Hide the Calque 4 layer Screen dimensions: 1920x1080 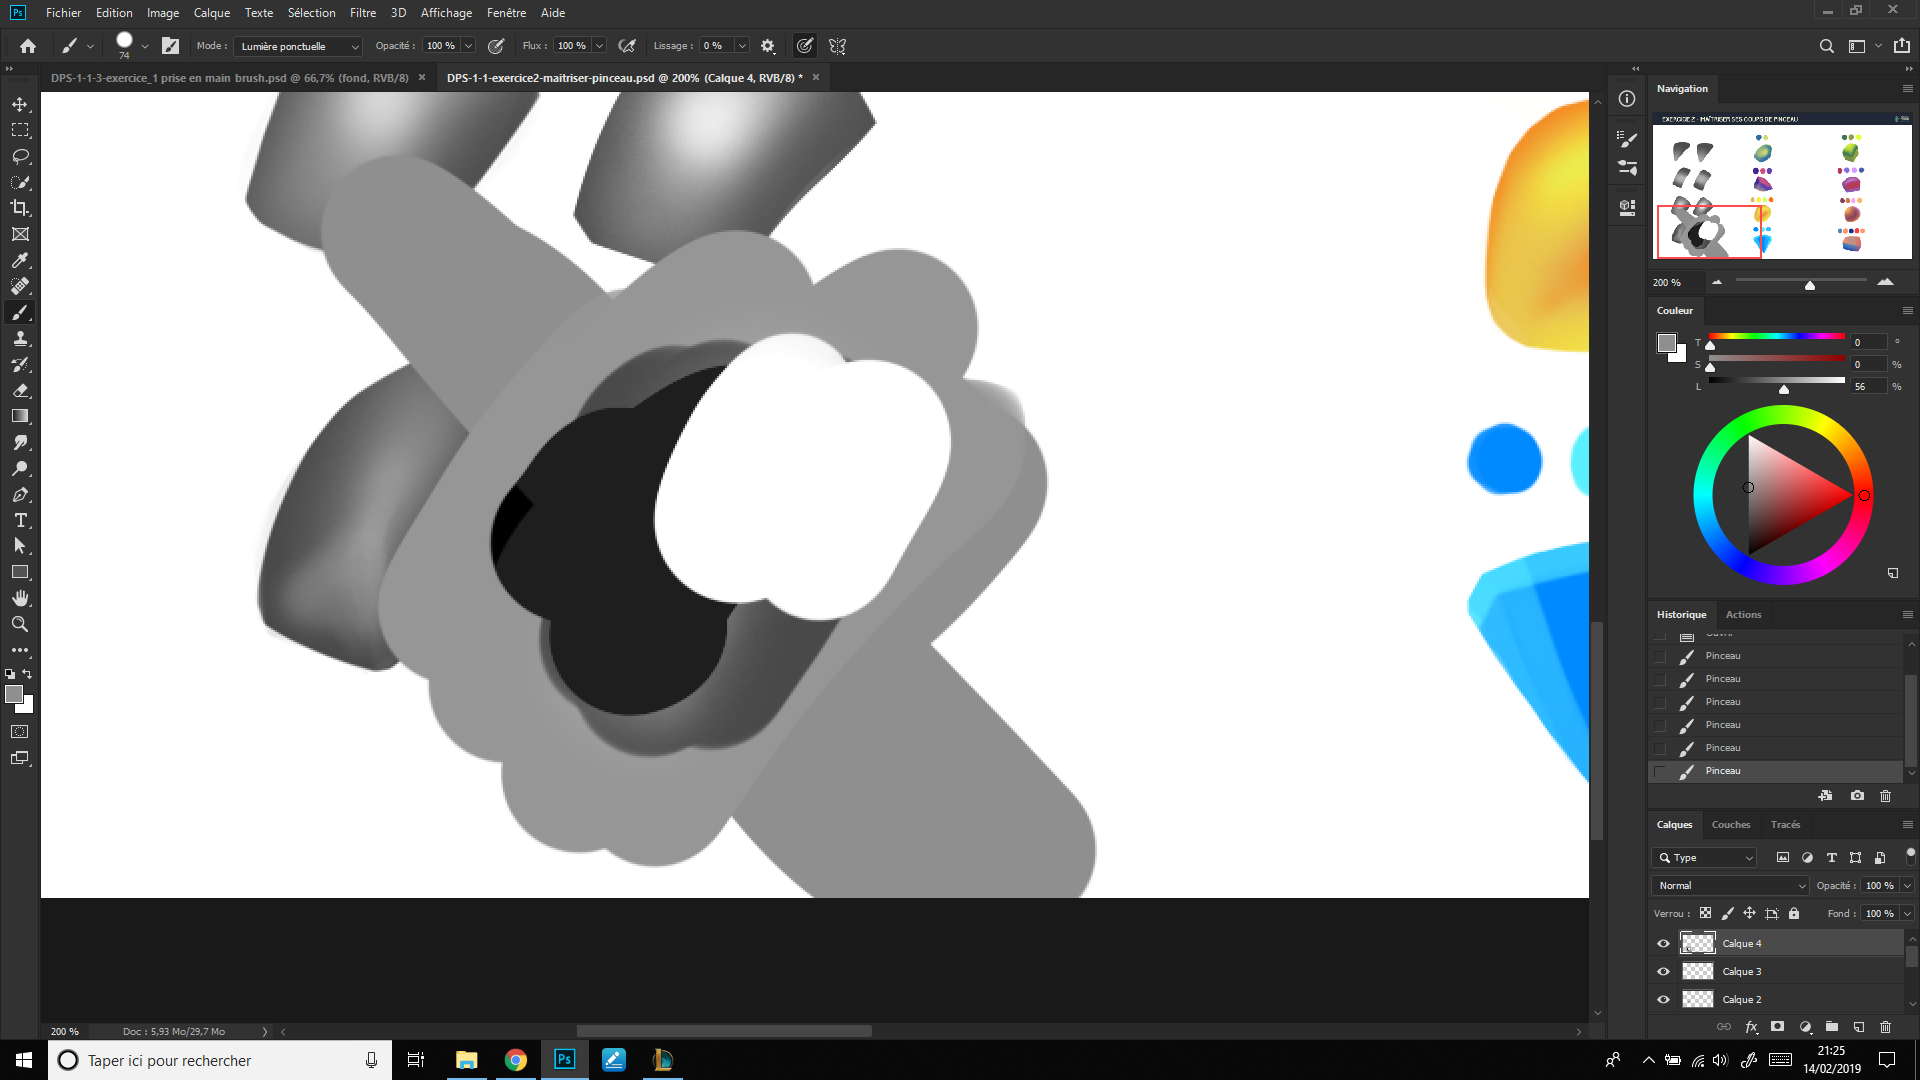[x=1663, y=943]
